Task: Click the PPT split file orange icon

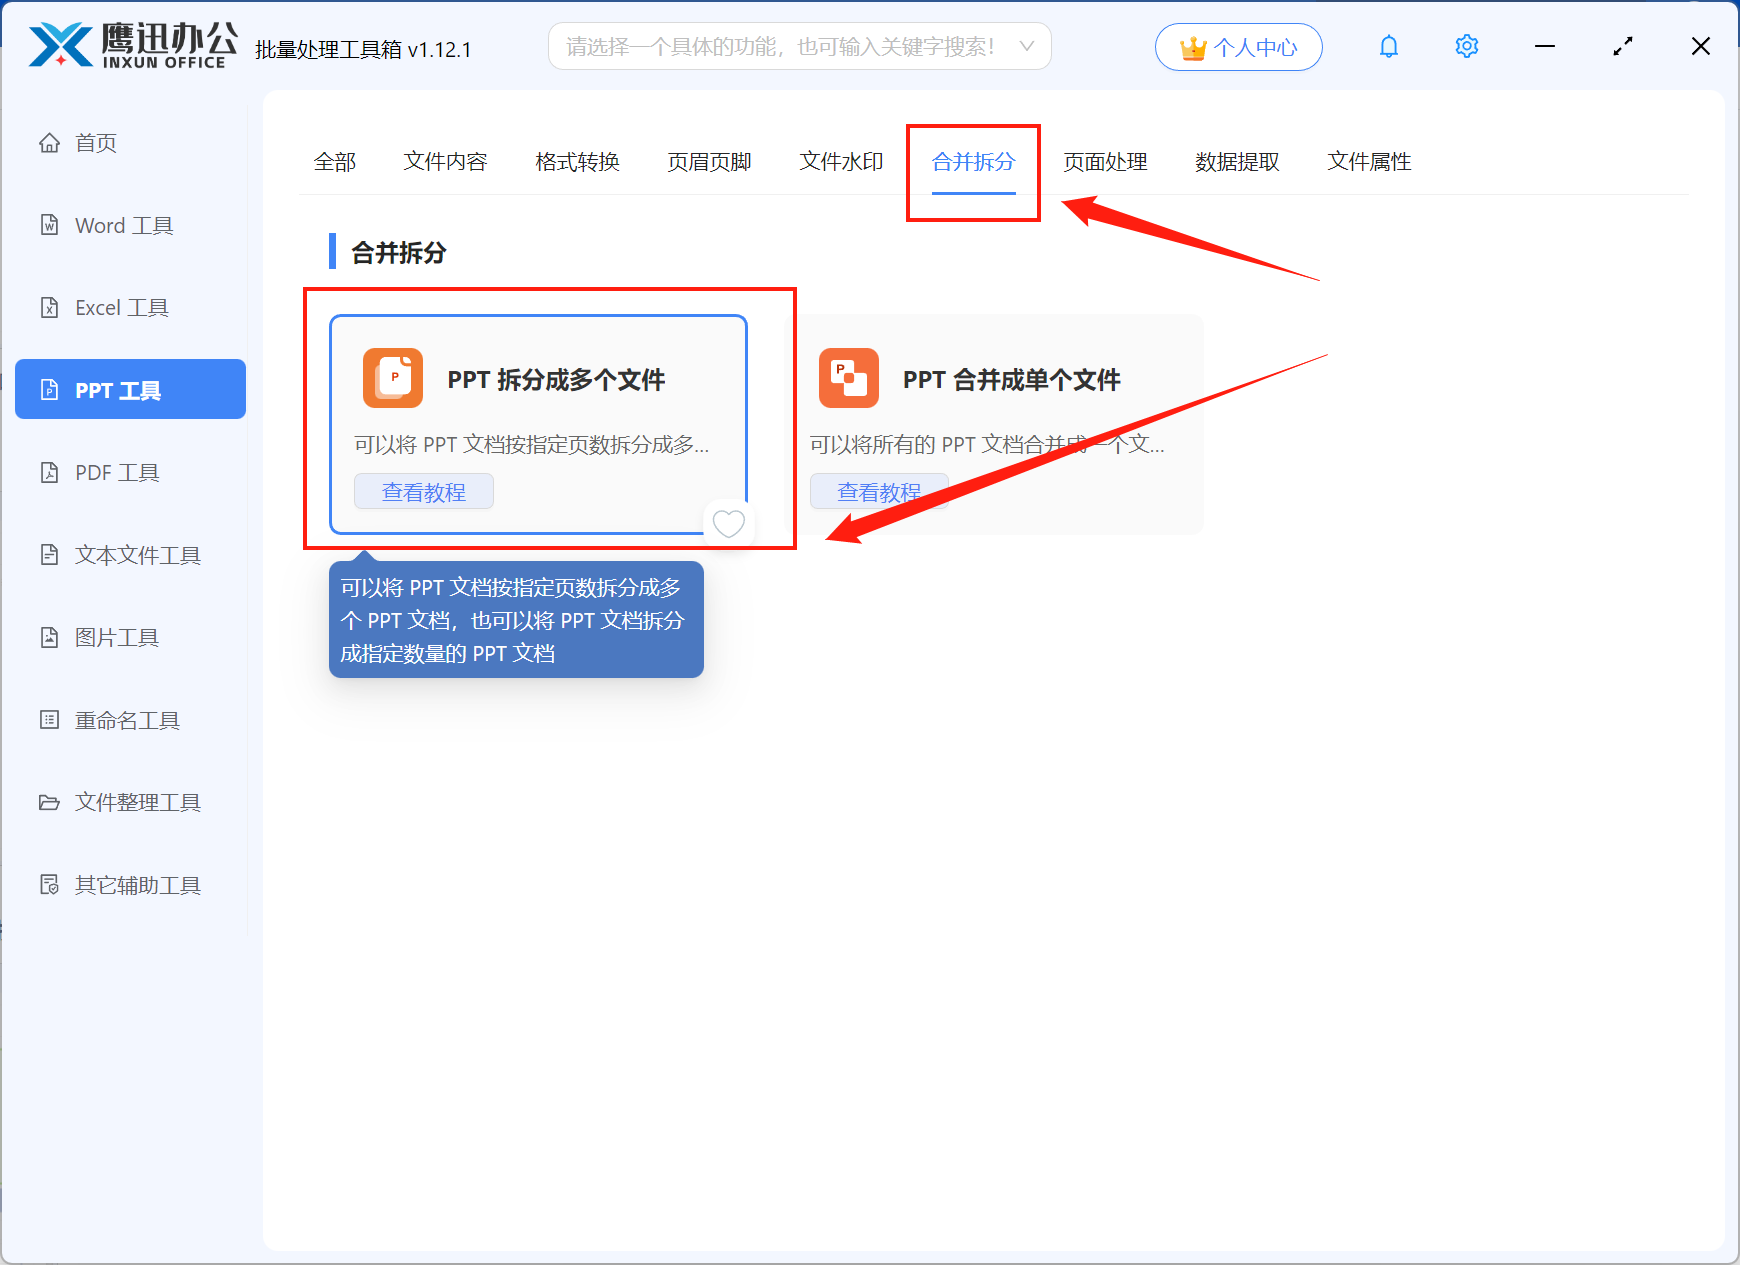Action: (x=393, y=378)
